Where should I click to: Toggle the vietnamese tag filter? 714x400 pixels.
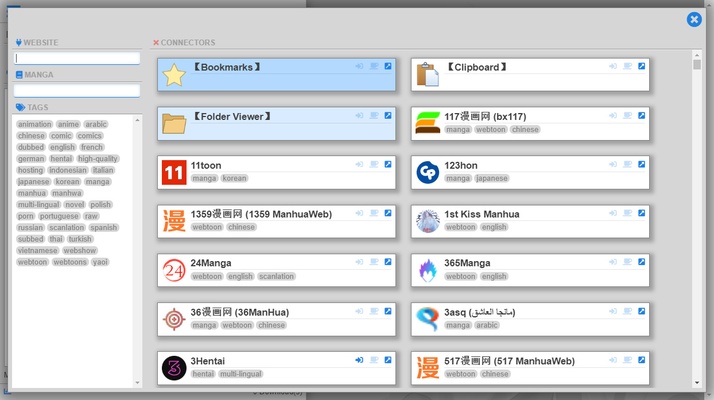point(38,251)
